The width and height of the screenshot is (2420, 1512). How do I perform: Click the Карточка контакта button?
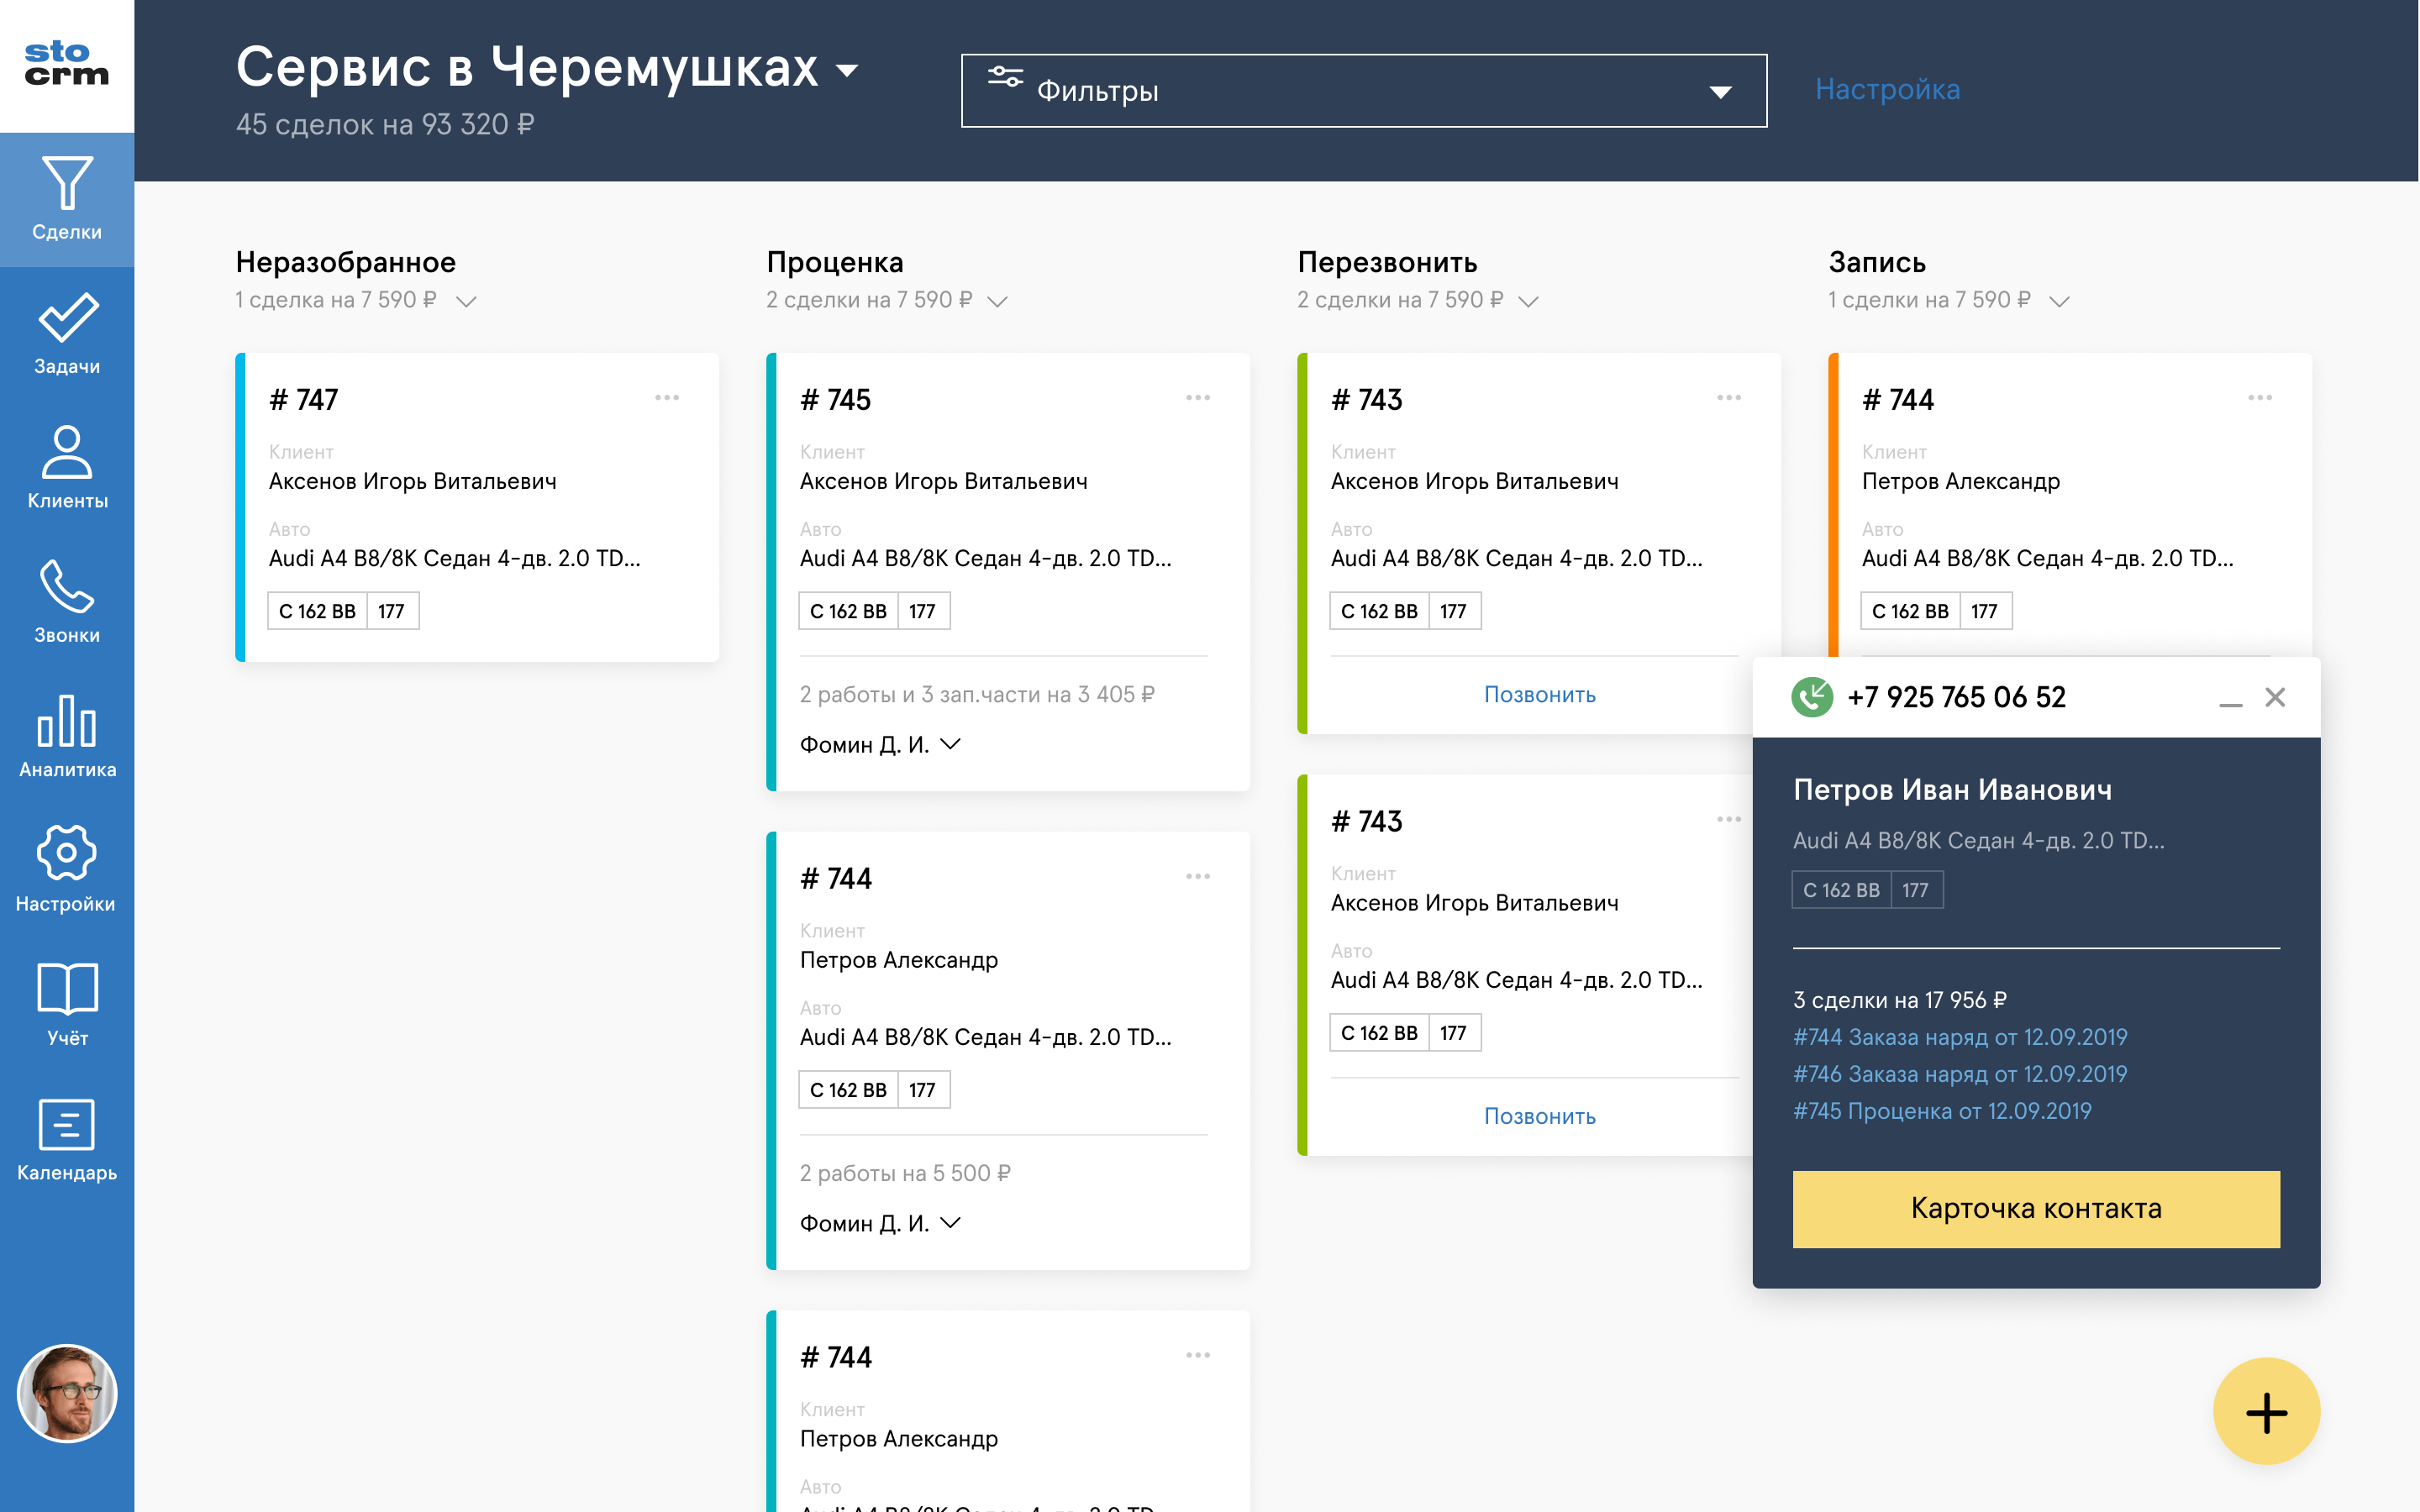pos(2036,1209)
